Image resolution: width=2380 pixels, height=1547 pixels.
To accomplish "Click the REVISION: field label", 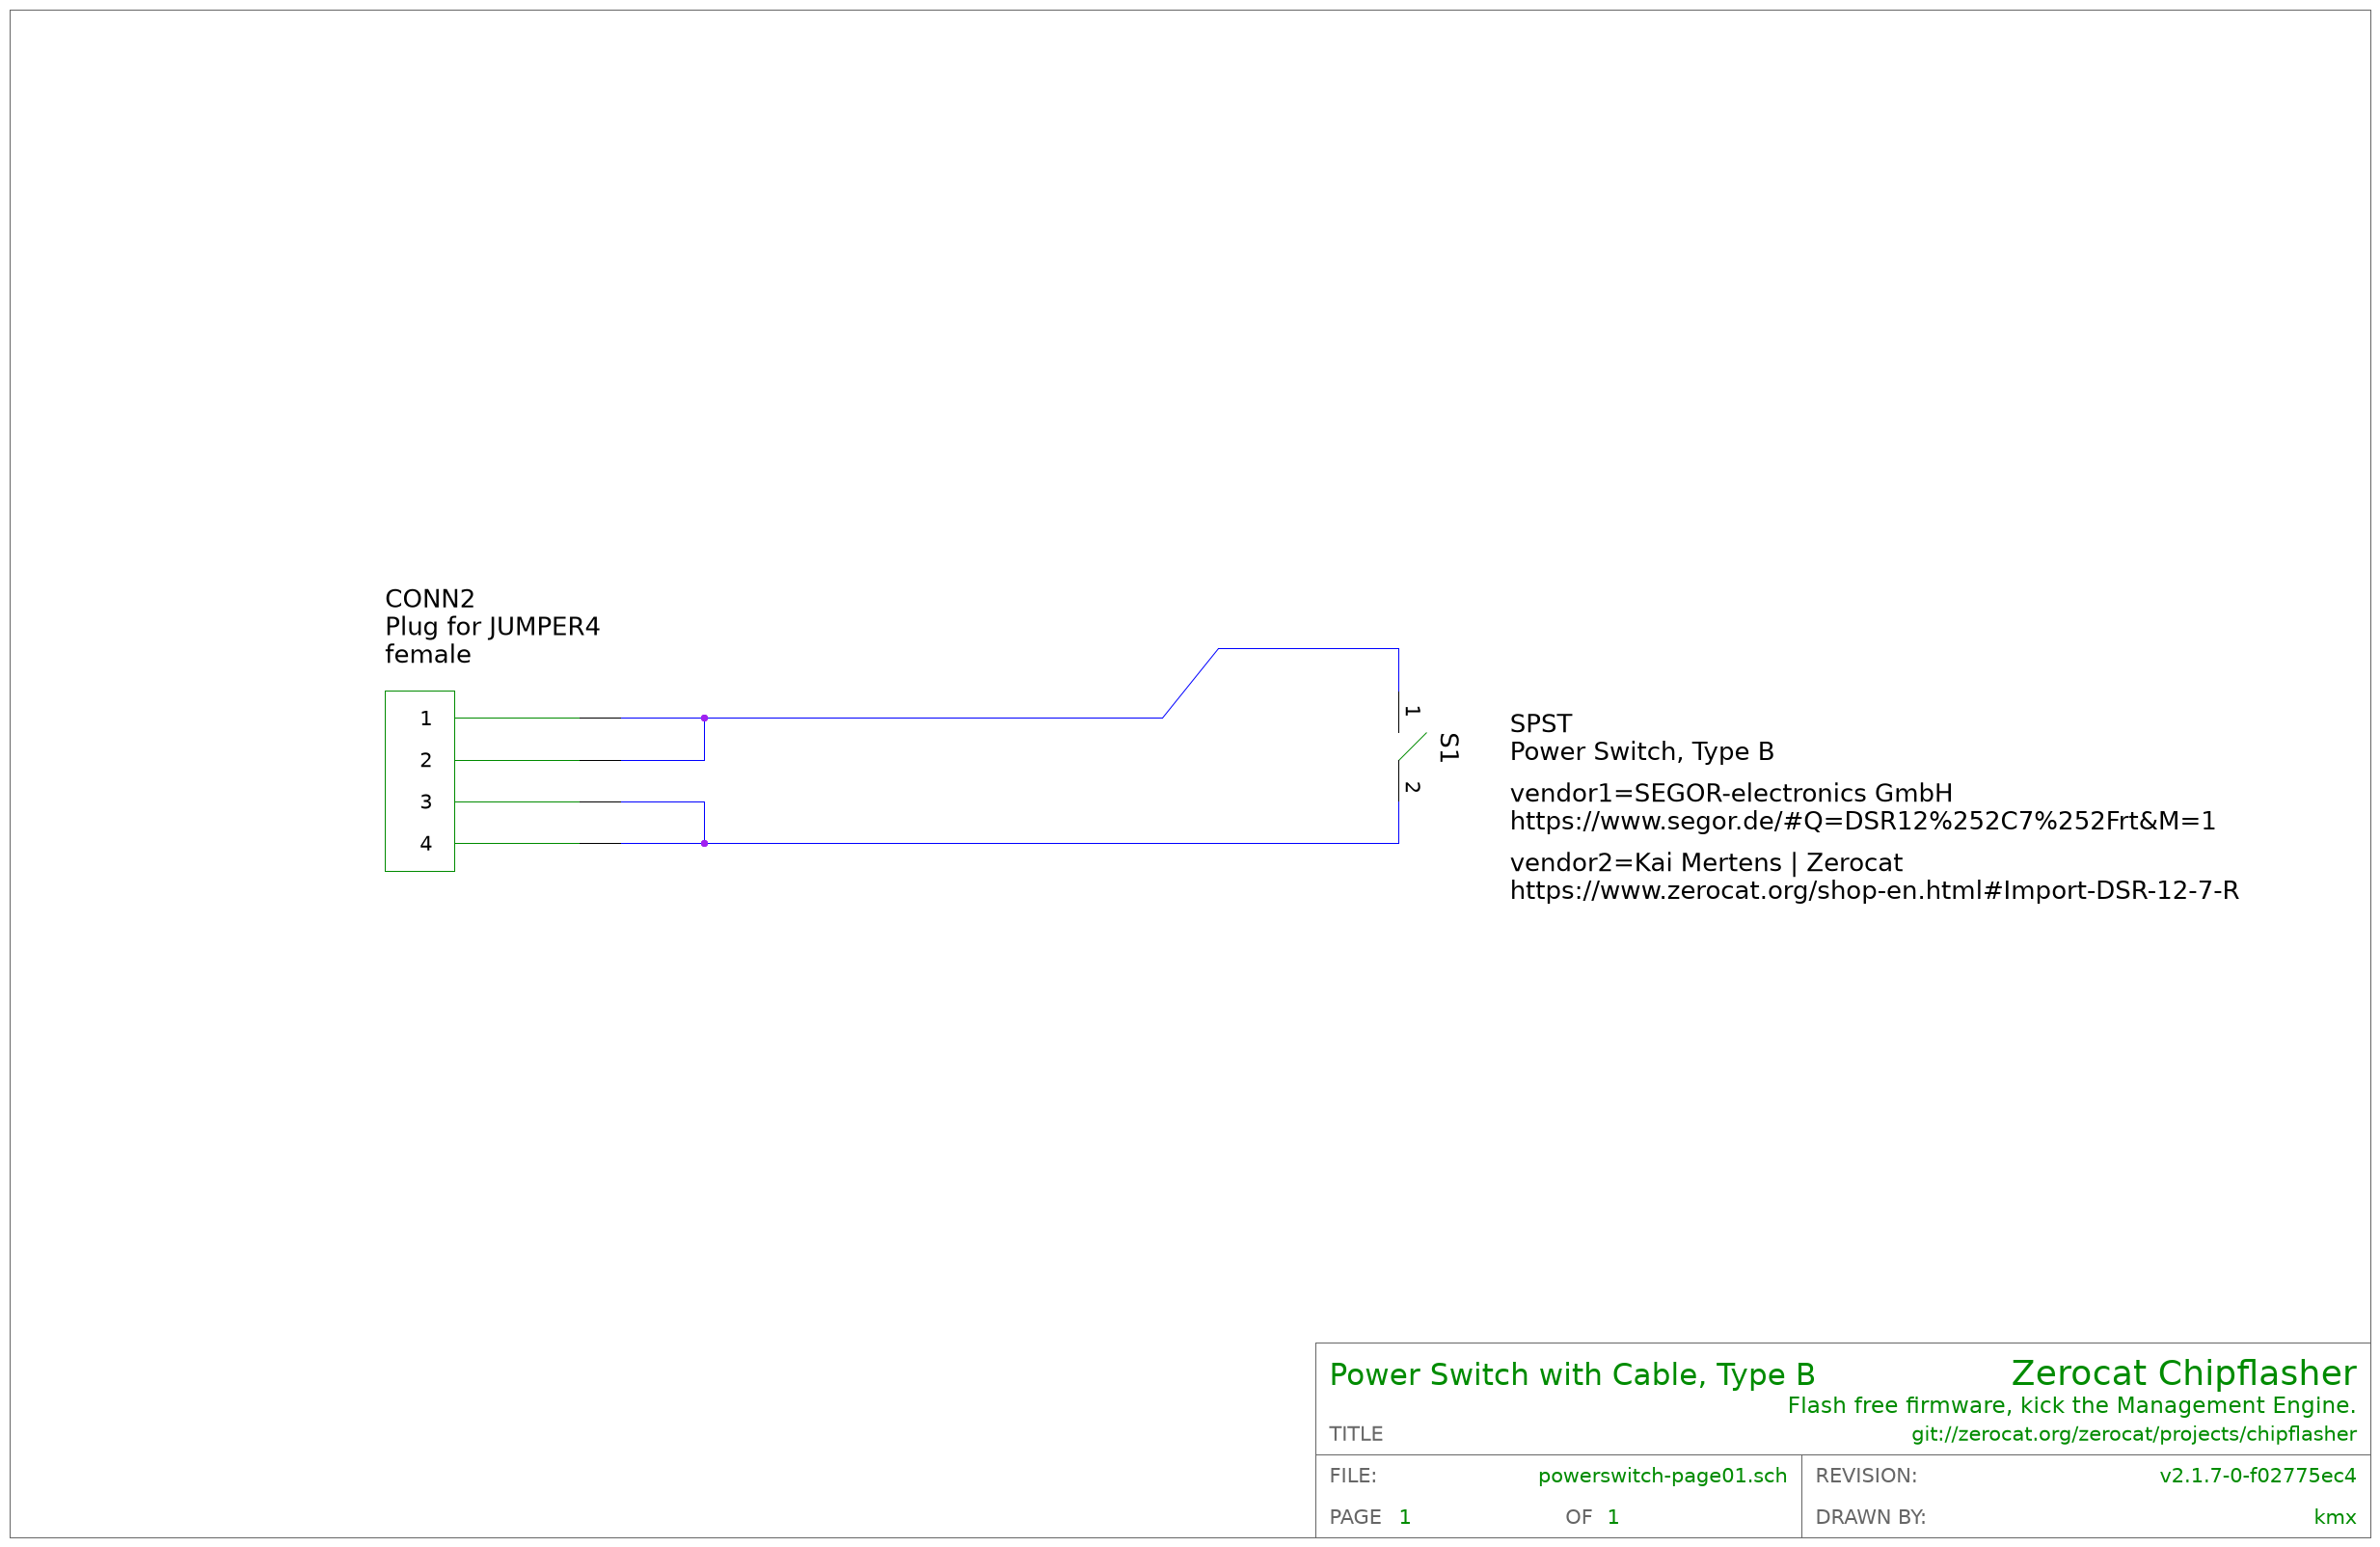I will pyautogui.click(x=1865, y=1476).
